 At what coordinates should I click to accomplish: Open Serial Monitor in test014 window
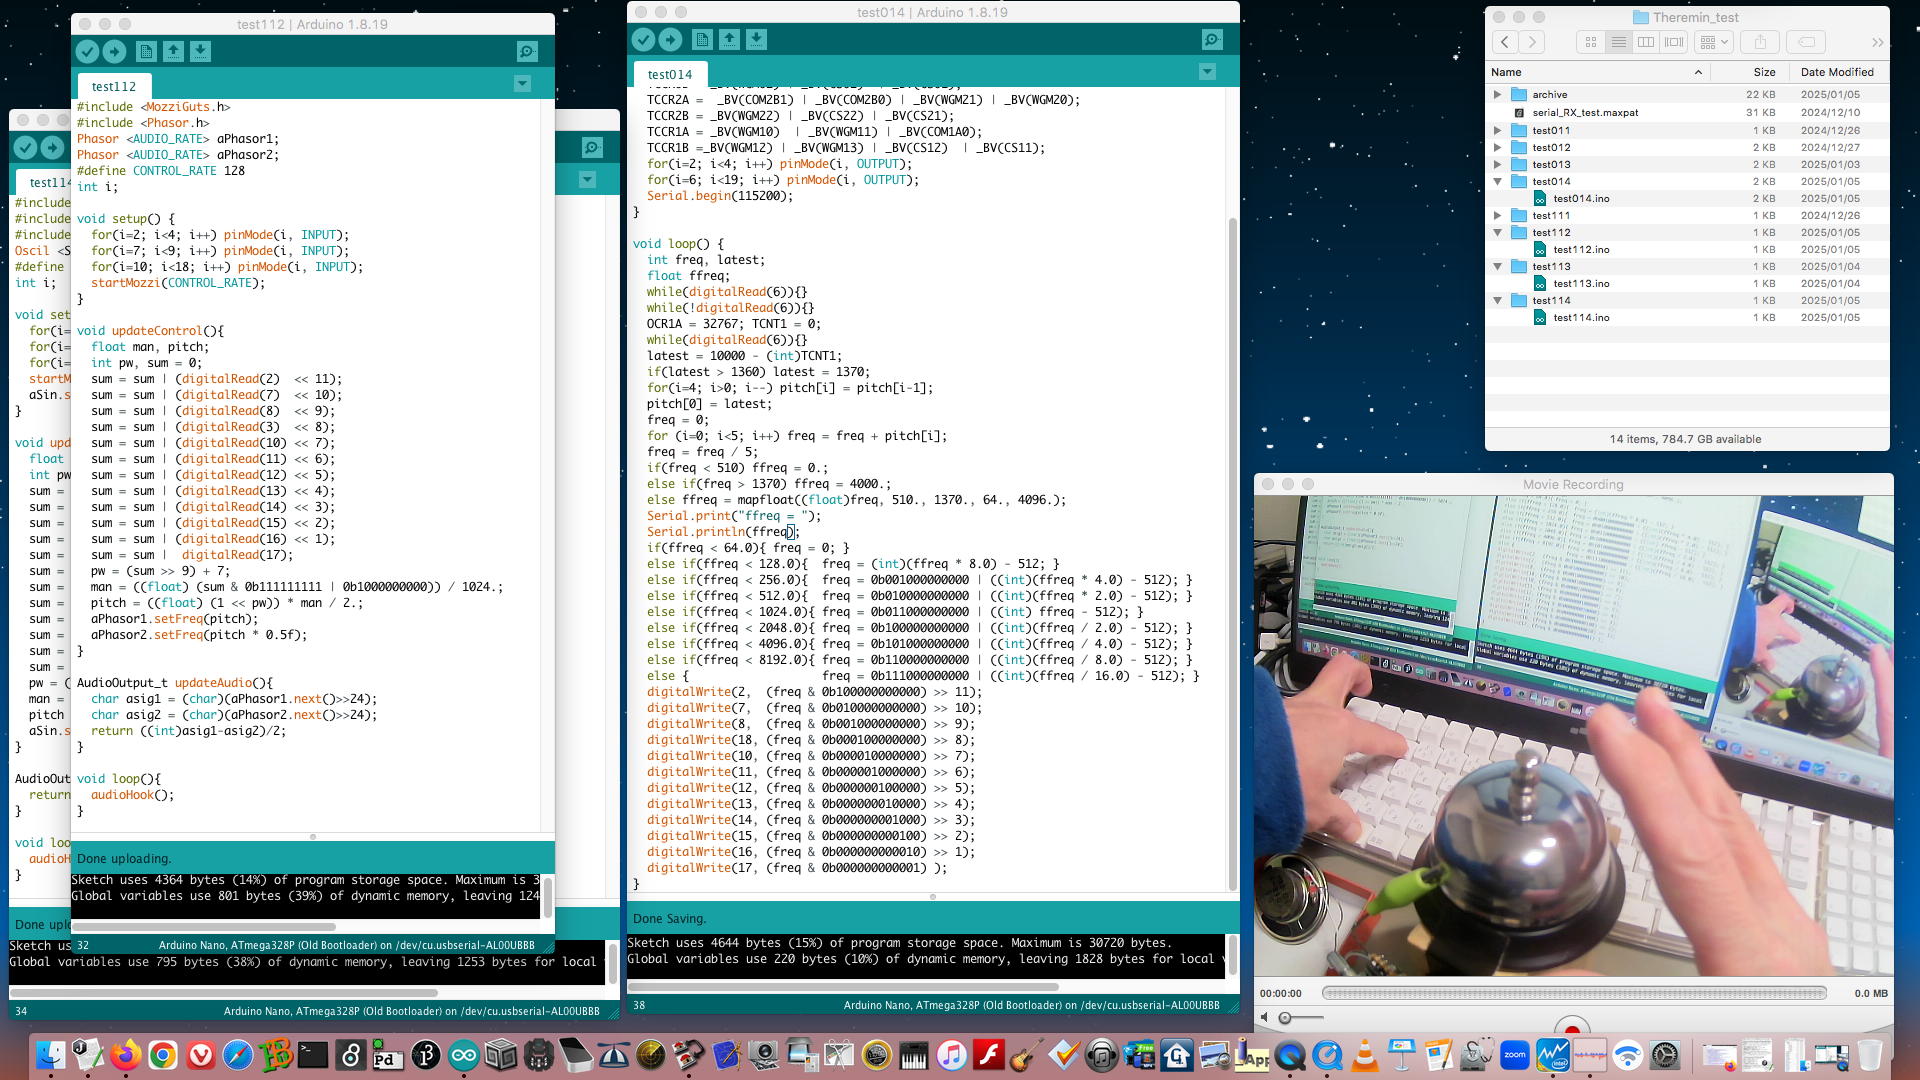coord(1212,40)
